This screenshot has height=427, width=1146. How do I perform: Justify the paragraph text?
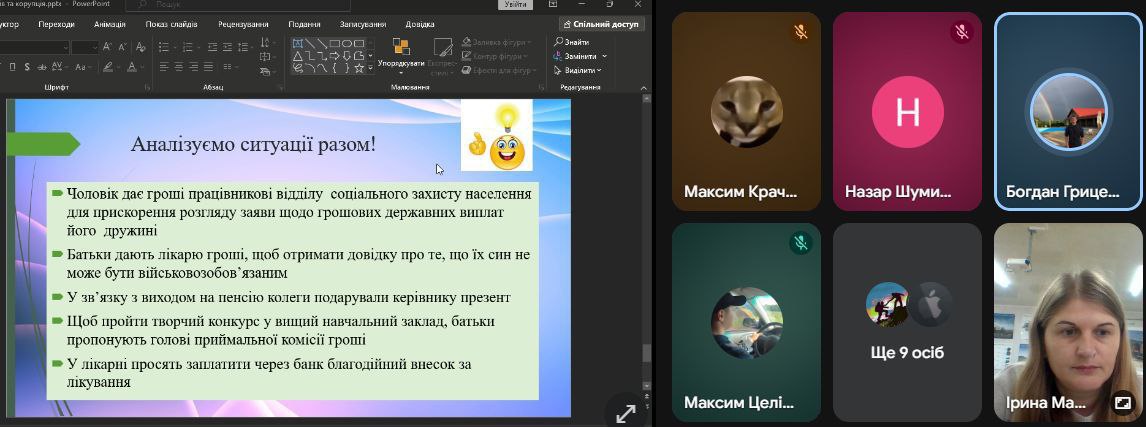coord(208,67)
